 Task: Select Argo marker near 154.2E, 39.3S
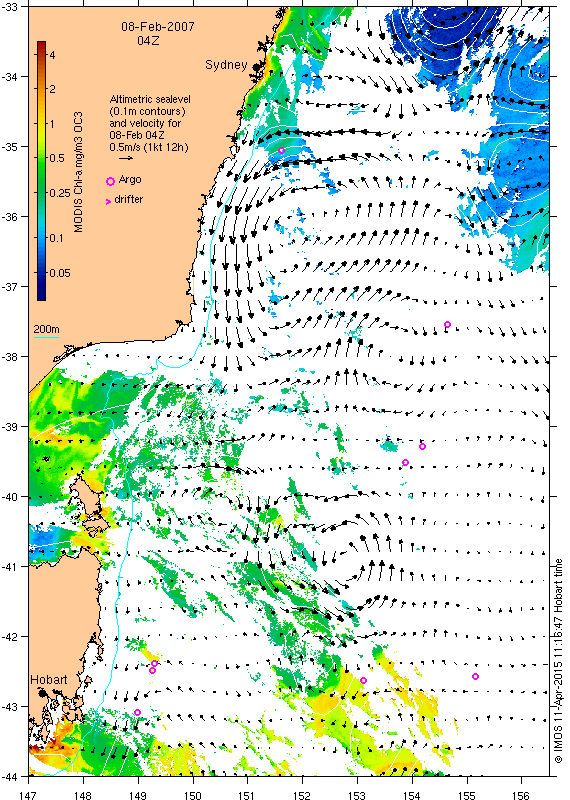tap(422, 446)
